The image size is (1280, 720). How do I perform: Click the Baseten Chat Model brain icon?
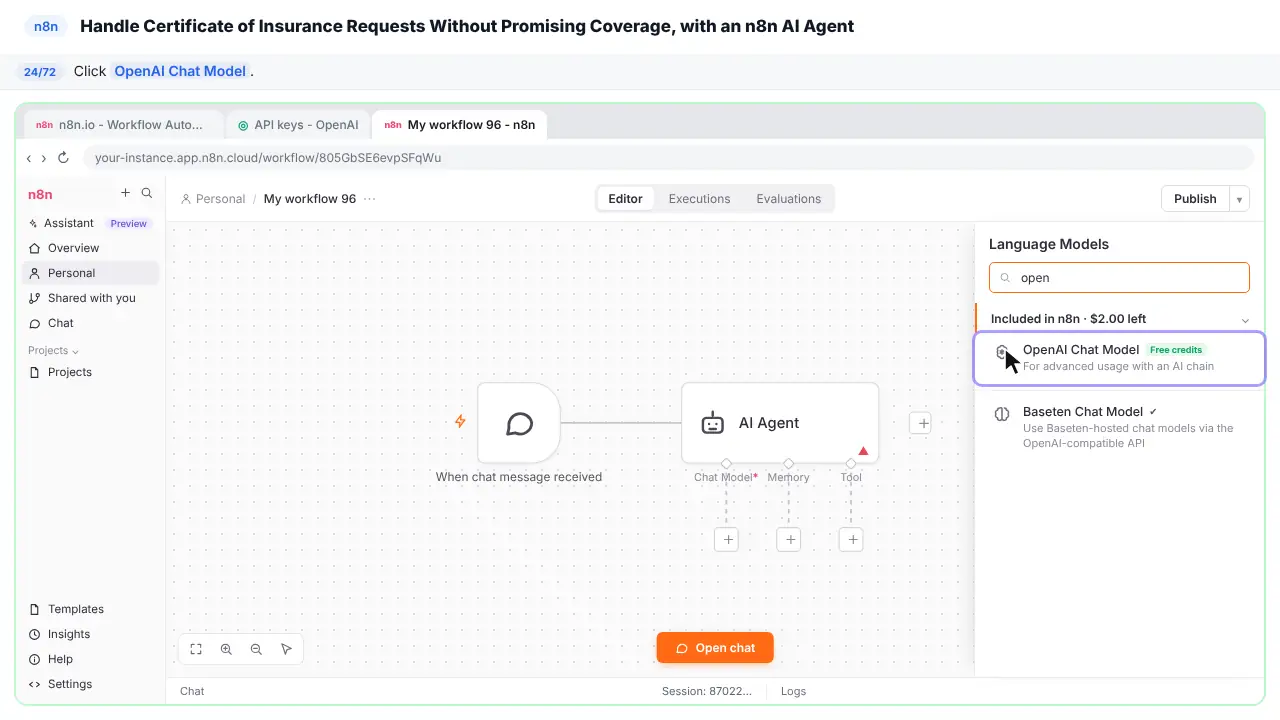click(1002, 414)
